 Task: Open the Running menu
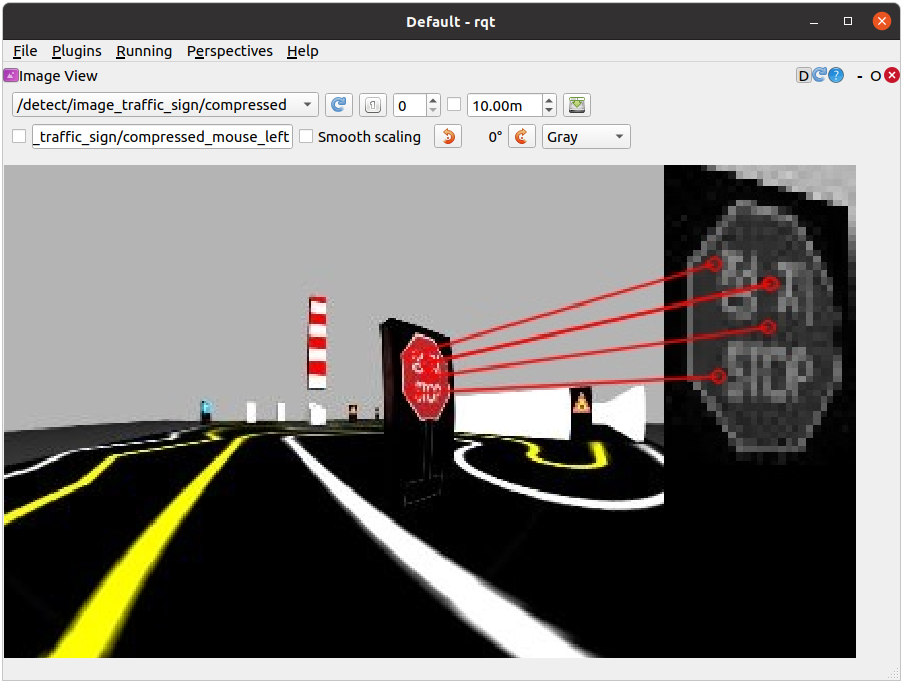click(x=144, y=51)
